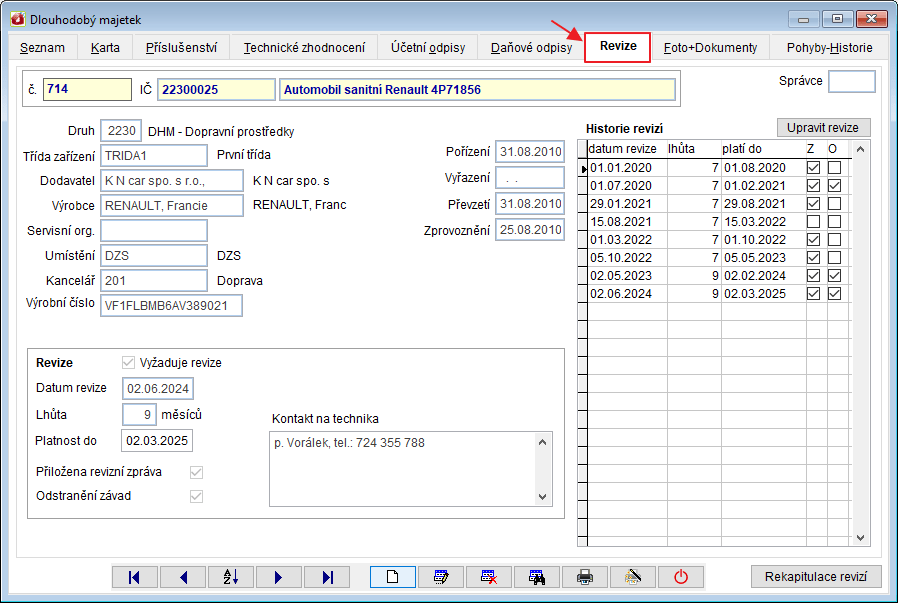Image resolution: width=898 pixels, height=603 pixels.
Task: Click the Správce input field
Action: (852, 81)
